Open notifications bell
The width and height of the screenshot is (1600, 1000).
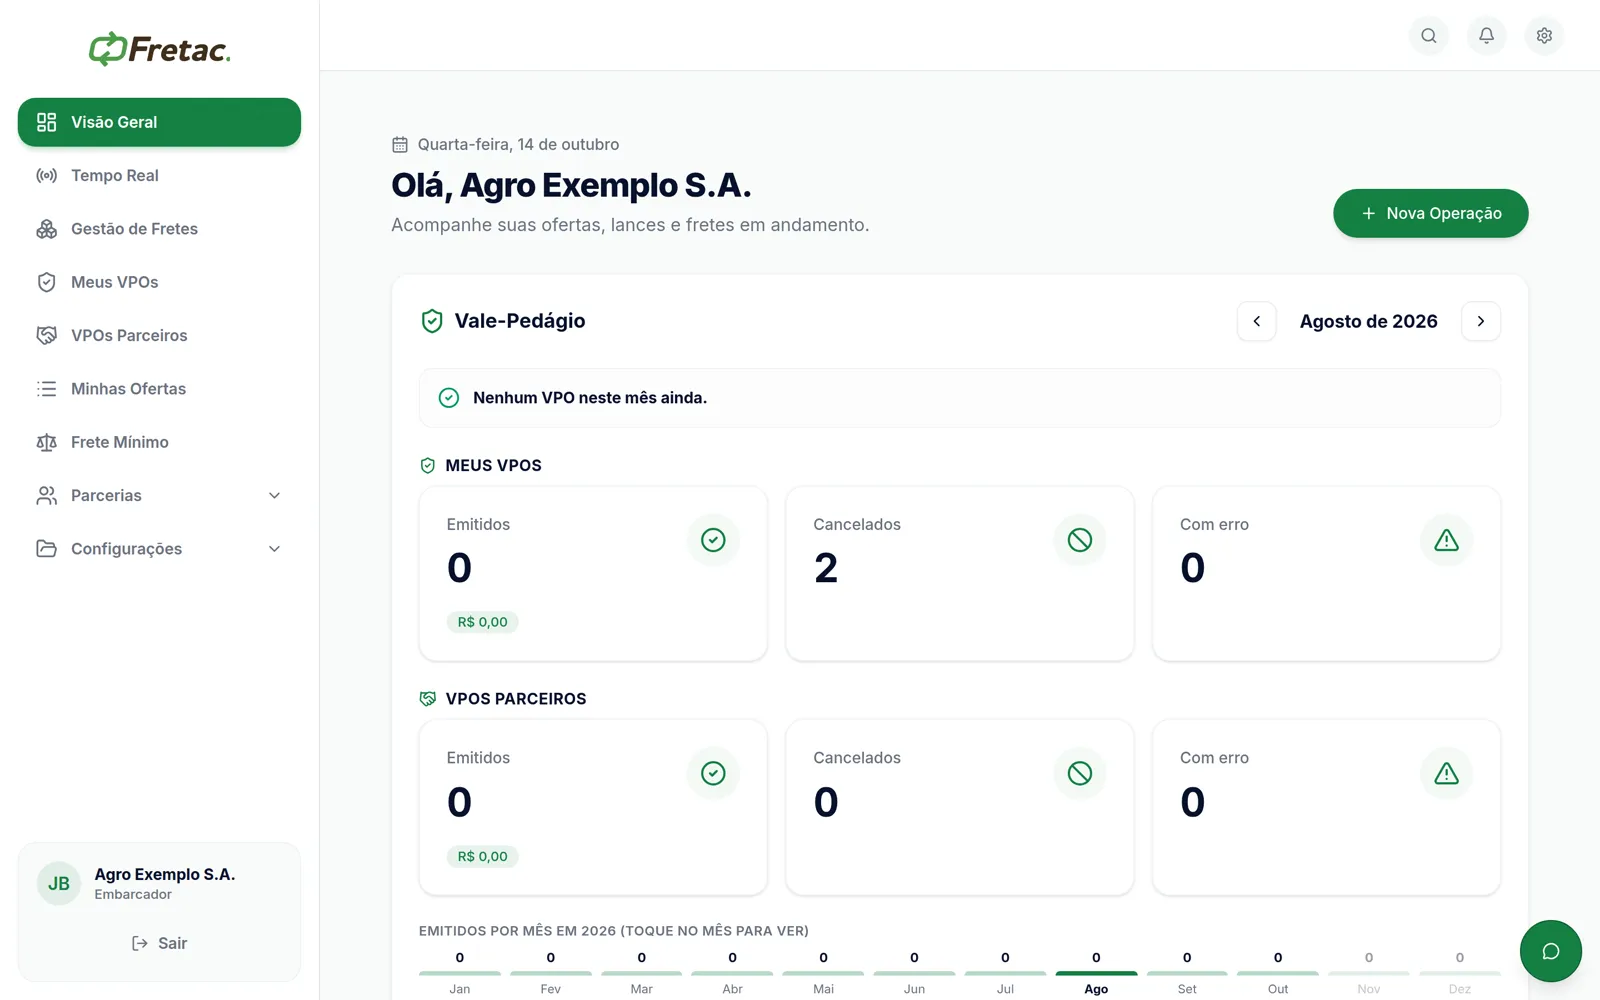[x=1486, y=36]
